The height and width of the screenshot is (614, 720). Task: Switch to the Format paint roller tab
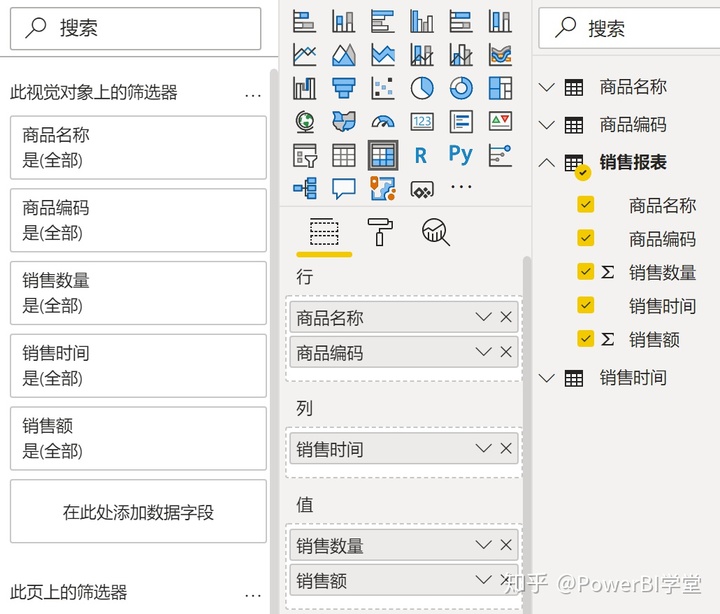pos(380,232)
